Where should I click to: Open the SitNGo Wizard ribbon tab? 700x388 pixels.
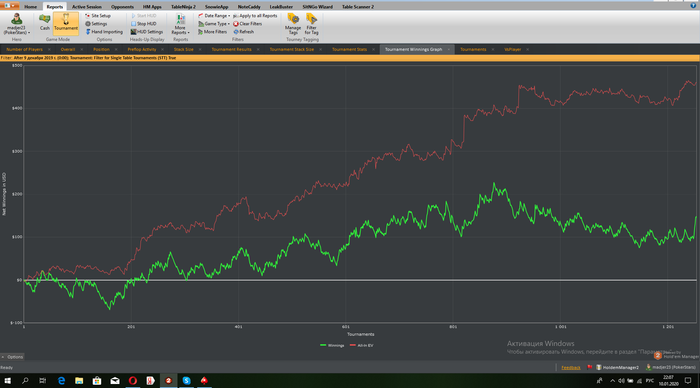(317, 7)
